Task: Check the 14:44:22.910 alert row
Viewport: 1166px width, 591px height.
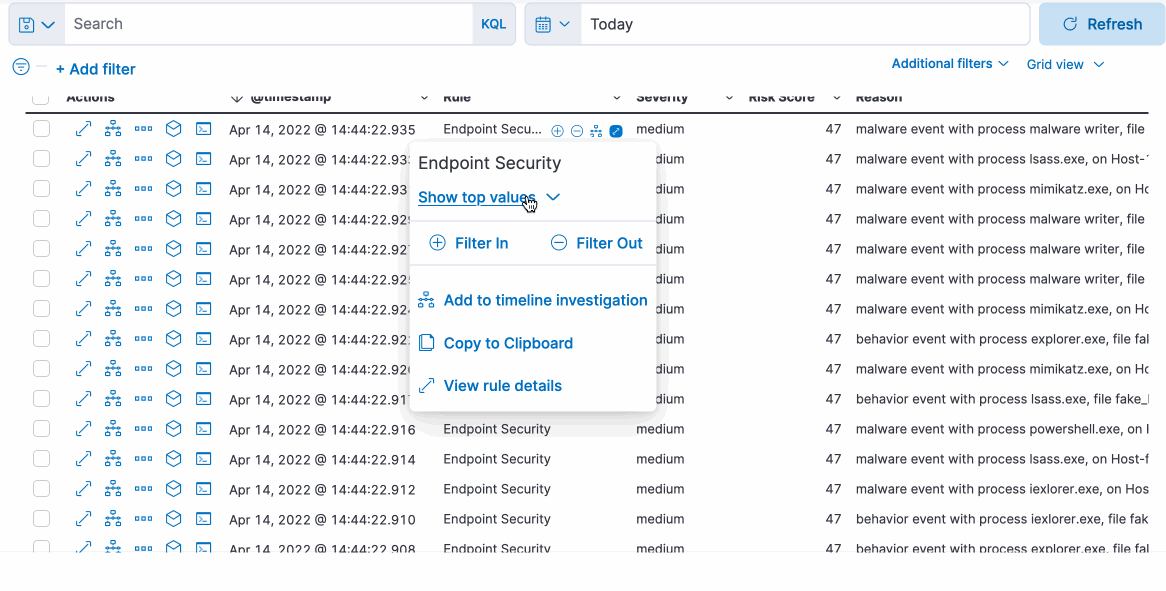Action: coord(42,519)
